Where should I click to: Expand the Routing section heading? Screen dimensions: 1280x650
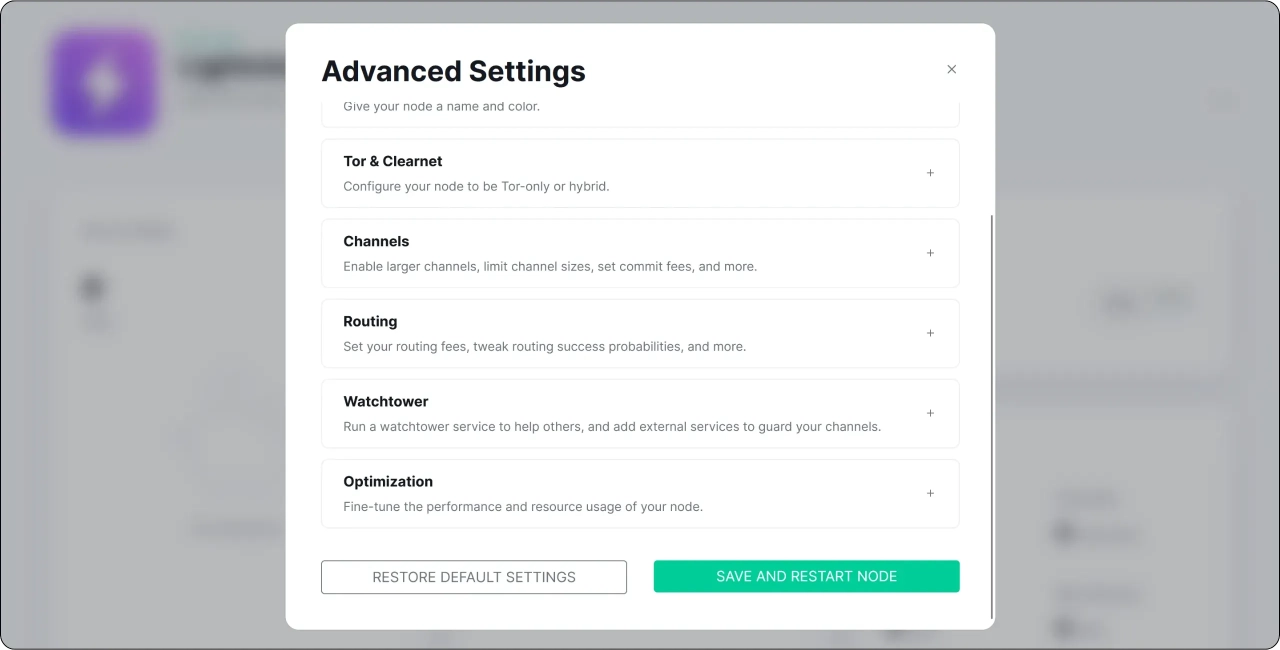tap(370, 321)
